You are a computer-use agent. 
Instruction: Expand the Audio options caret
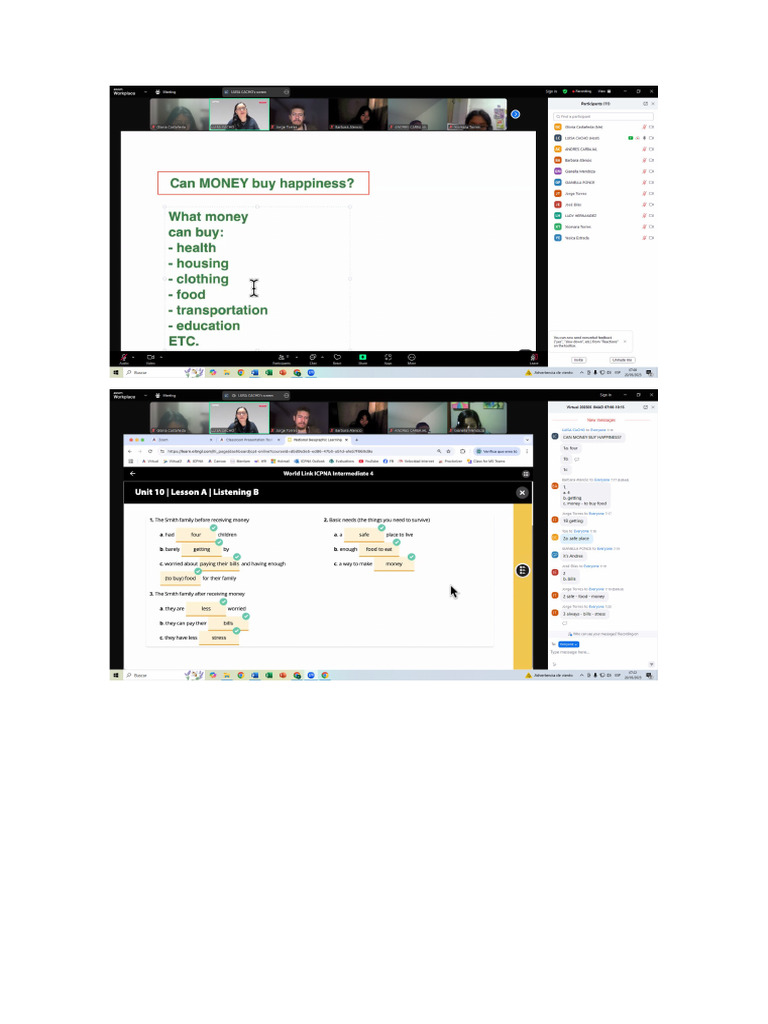[x=133, y=357]
